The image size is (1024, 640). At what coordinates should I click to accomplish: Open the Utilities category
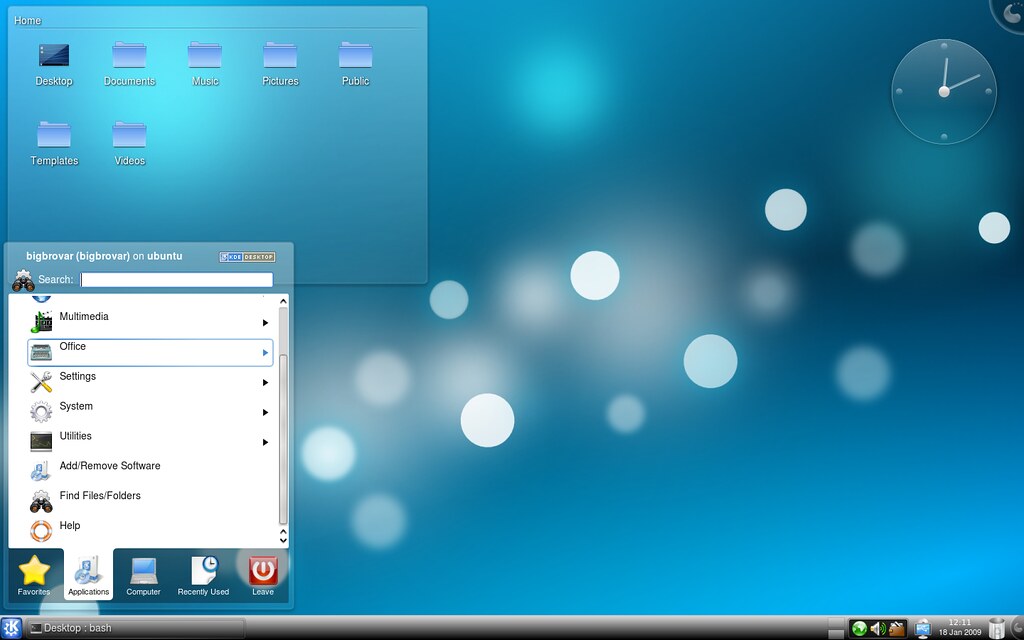tap(150, 441)
